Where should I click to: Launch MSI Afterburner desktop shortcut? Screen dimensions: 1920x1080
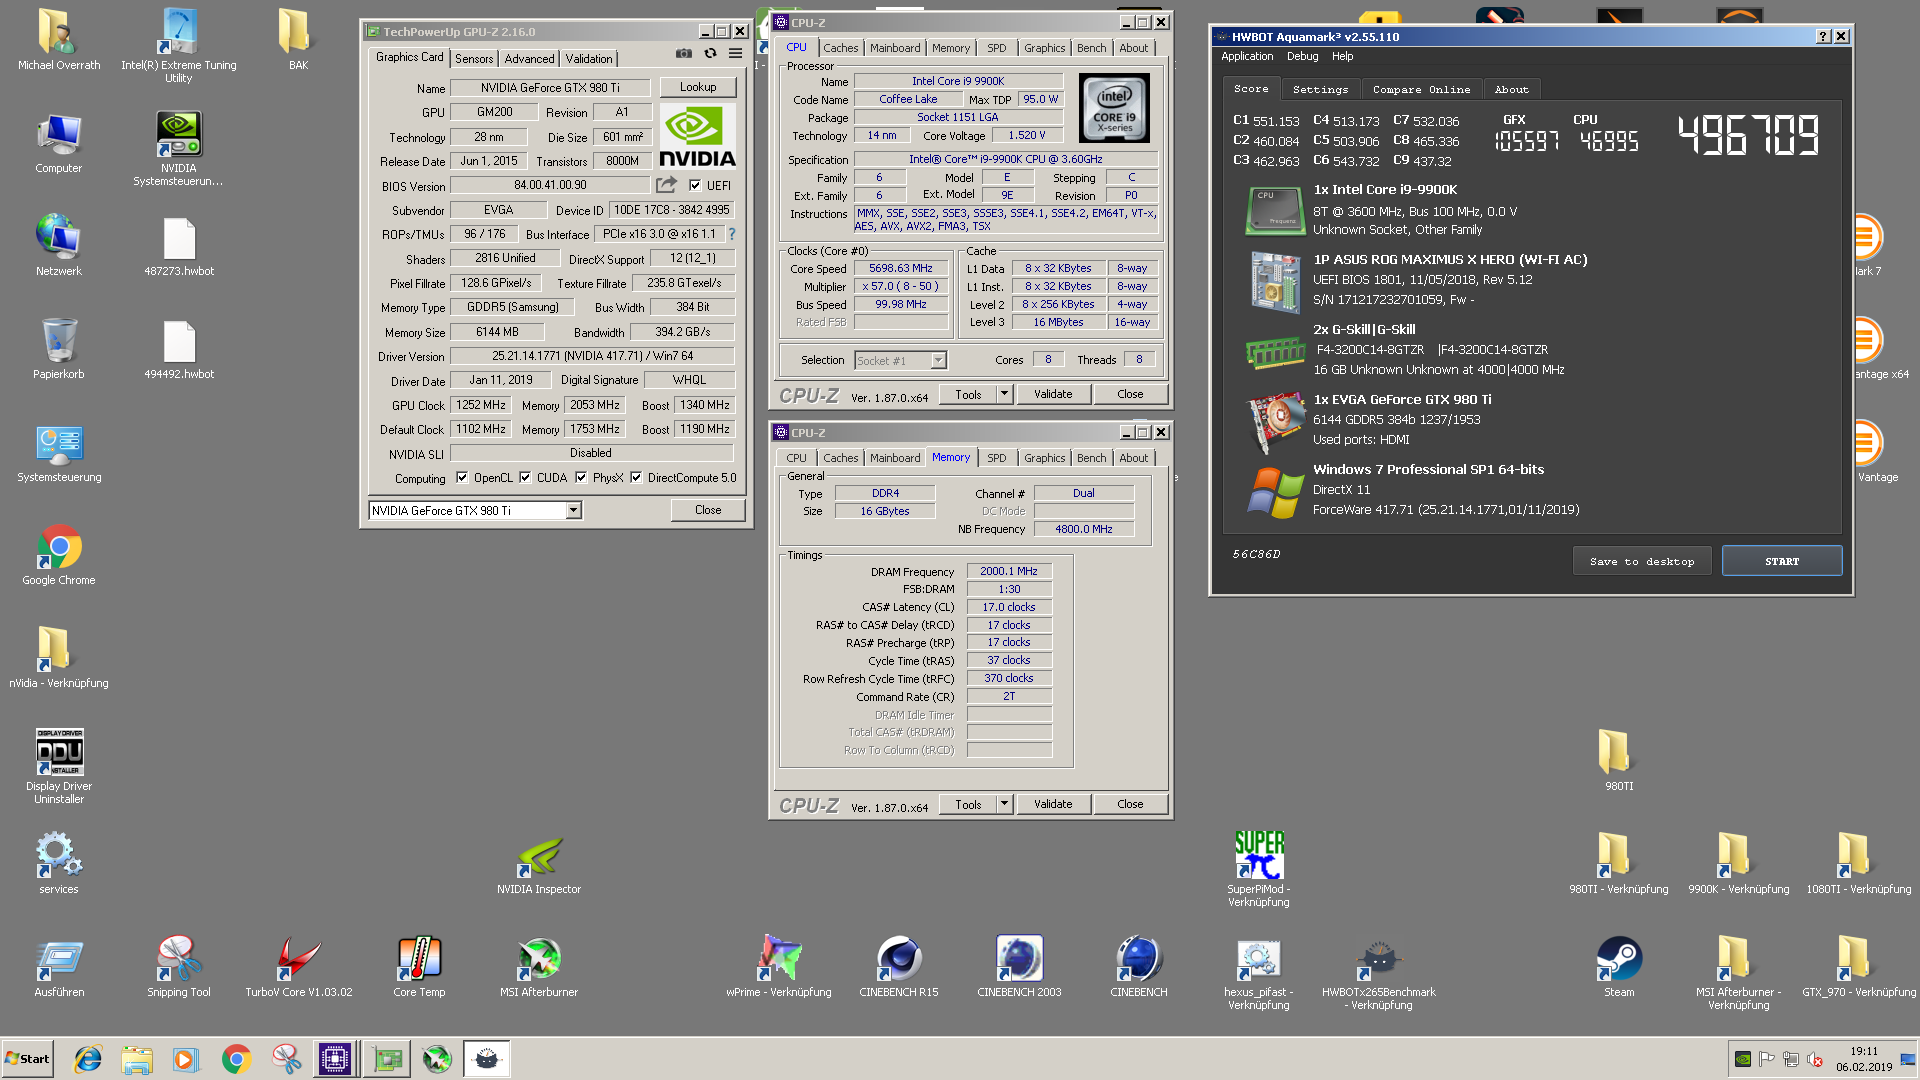[539, 968]
